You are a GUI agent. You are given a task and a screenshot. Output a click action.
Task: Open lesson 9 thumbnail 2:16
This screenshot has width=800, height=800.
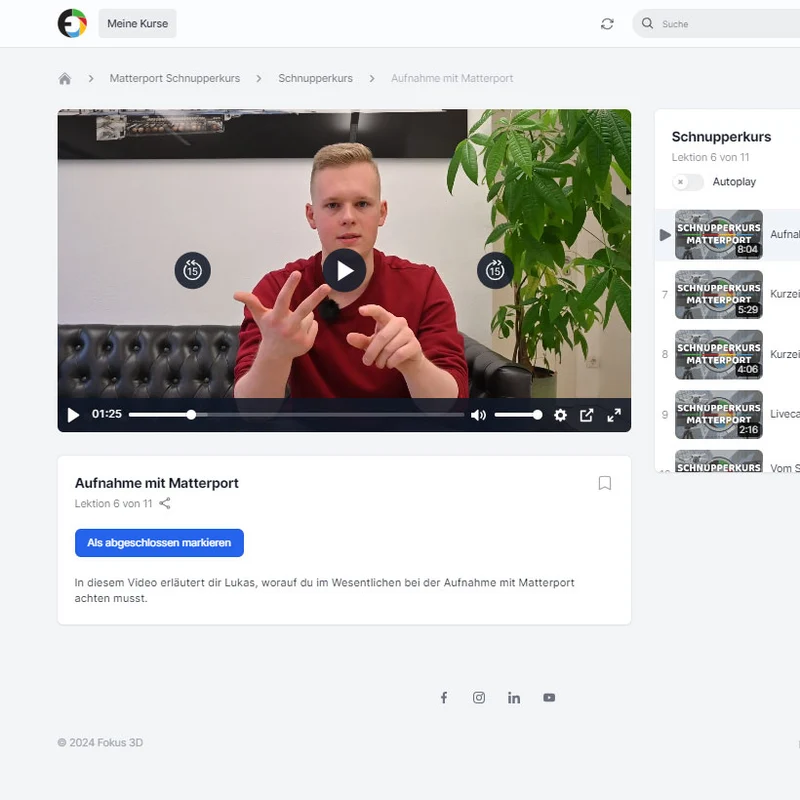(x=719, y=414)
